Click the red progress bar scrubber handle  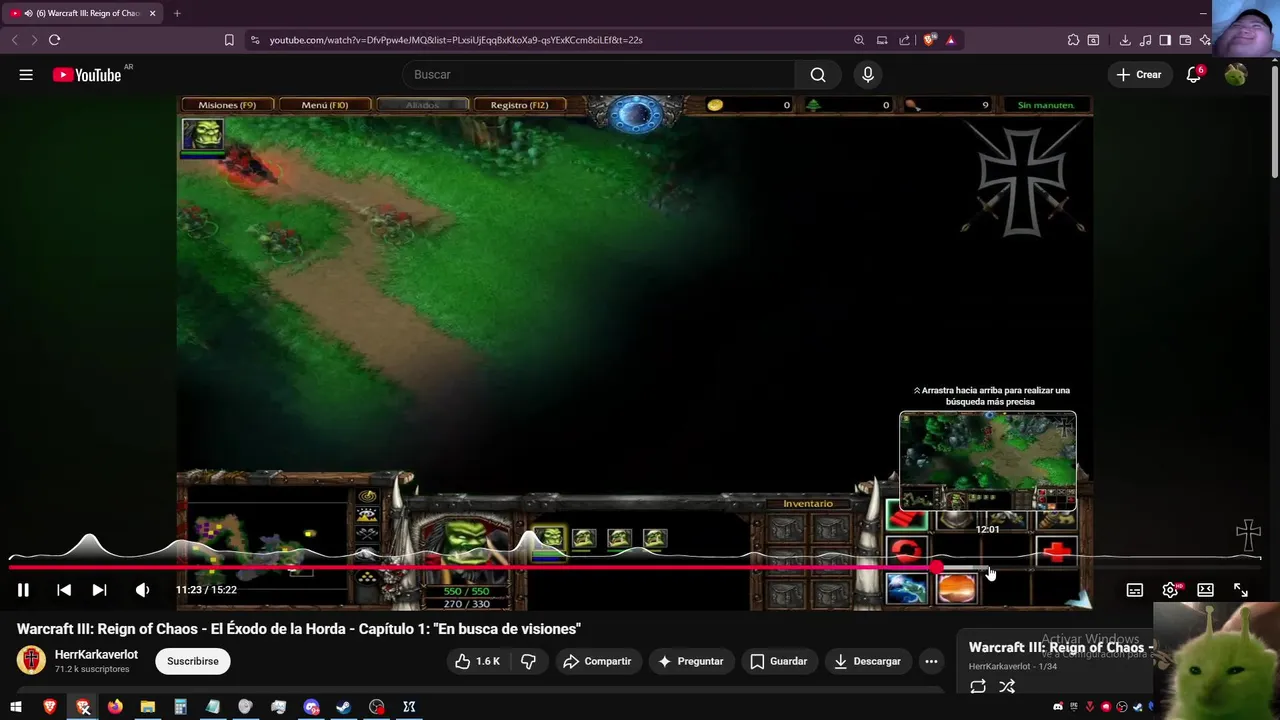pyautogui.click(x=936, y=567)
